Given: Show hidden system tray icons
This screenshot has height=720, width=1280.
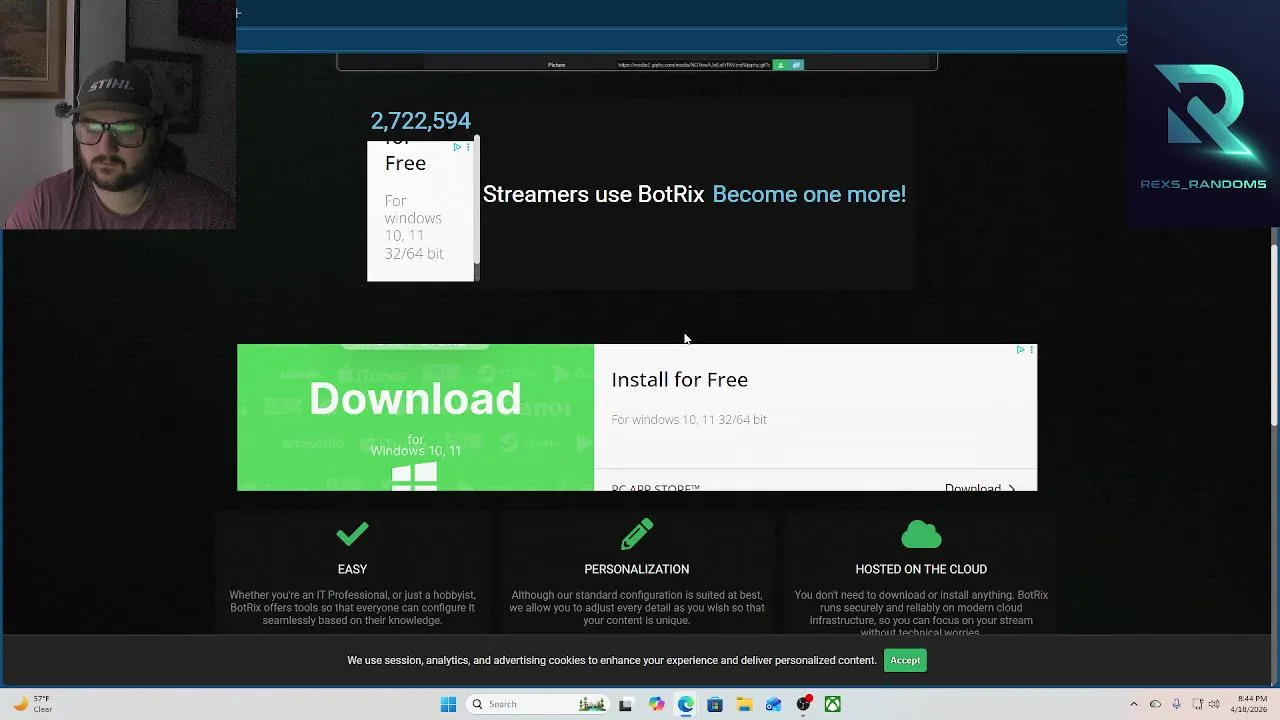Looking at the screenshot, I should (1133, 704).
